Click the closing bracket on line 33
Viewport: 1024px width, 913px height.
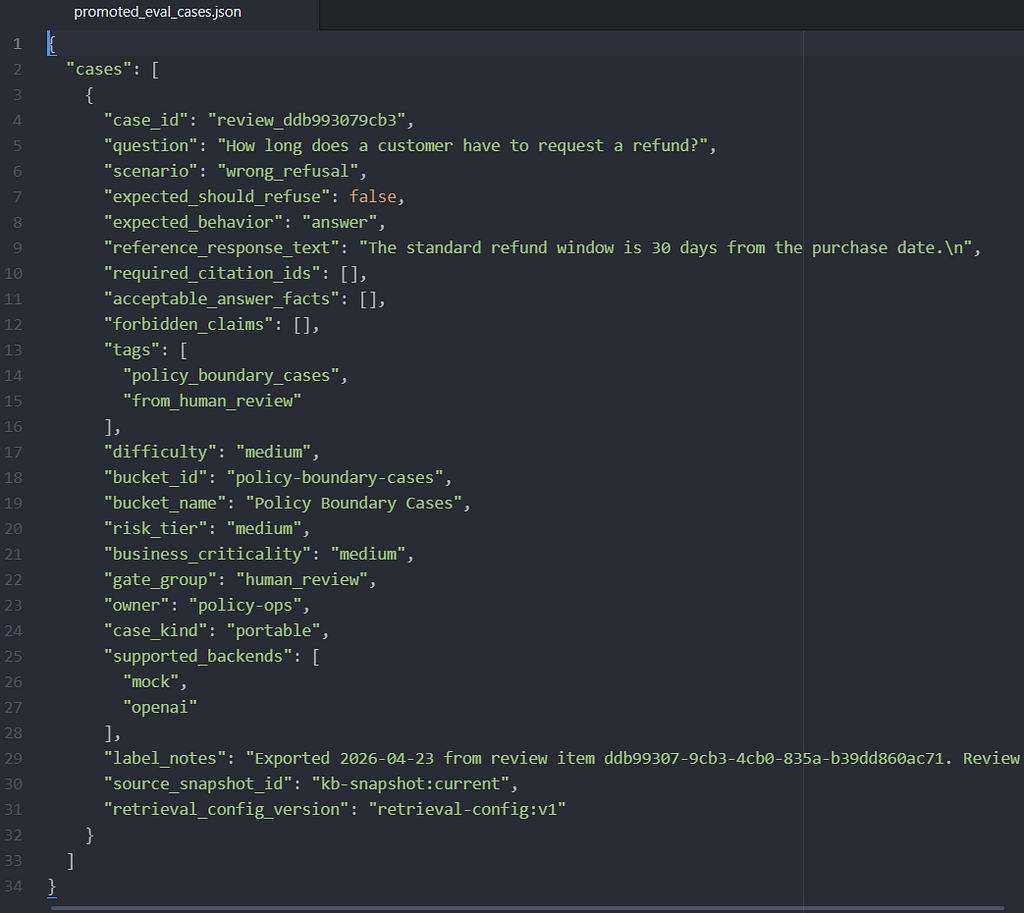click(71, 861)
